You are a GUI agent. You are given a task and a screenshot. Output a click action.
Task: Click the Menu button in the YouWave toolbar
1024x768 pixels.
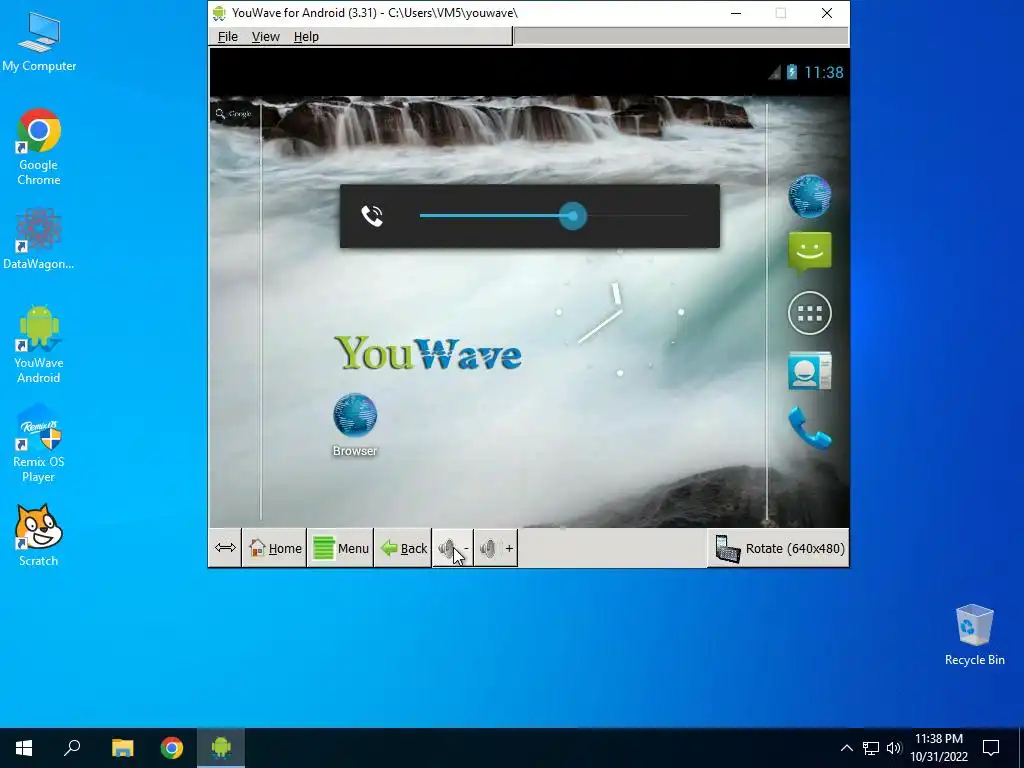tap(340, 549)
